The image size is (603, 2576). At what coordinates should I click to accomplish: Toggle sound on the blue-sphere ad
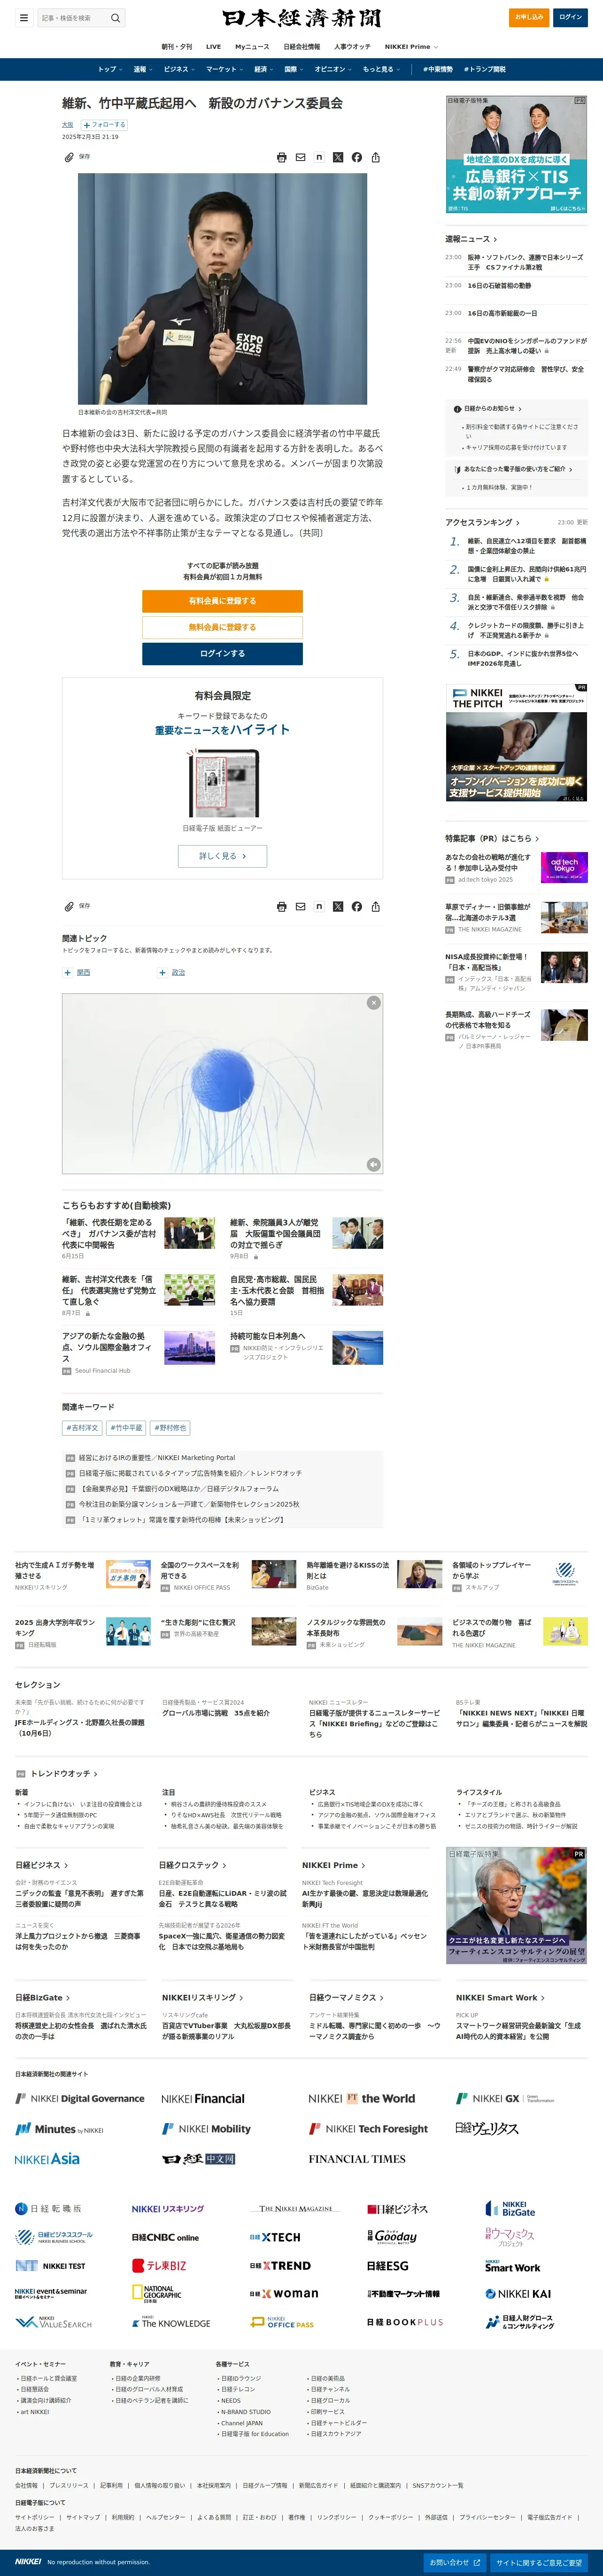tap(374, 1164)
